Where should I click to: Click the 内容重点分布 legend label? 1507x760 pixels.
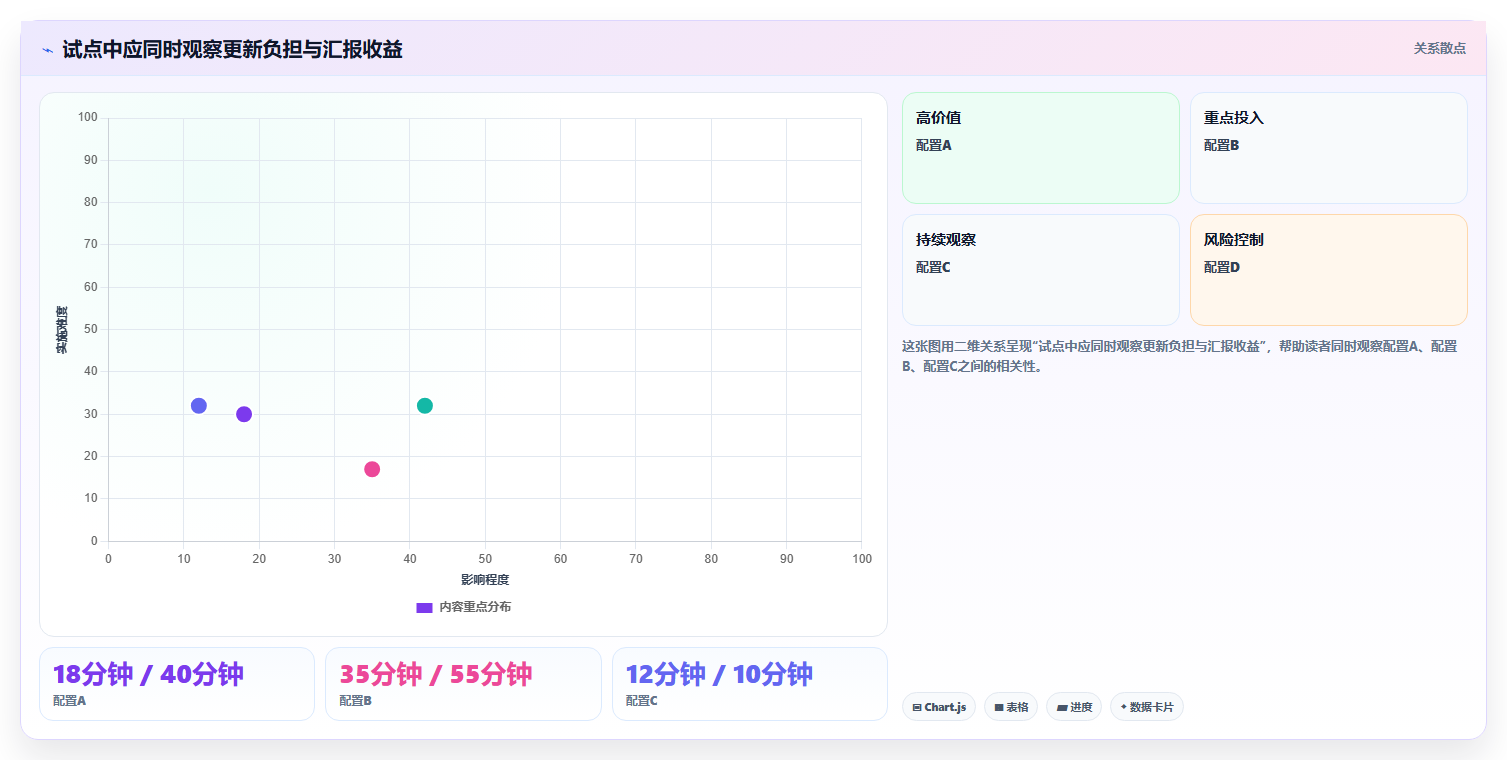[475, 608]
